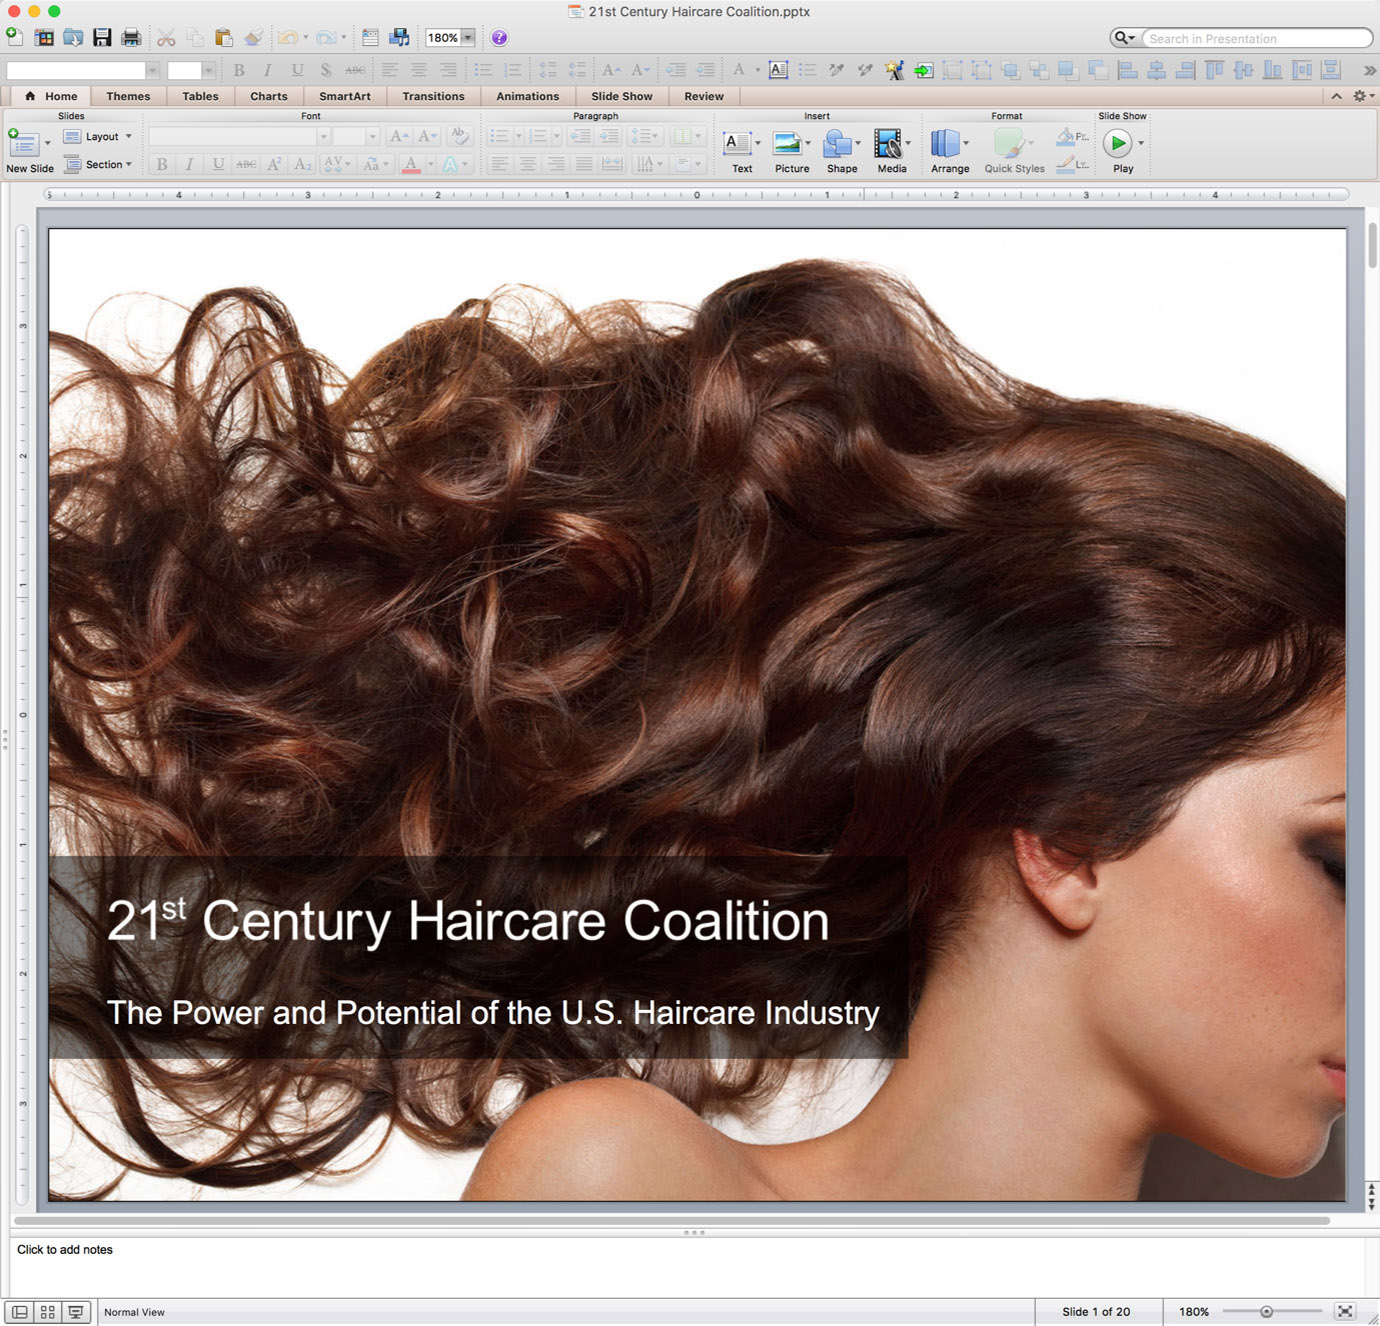Toggle the Slide Show view button

pyautogui.click(x=75, y=1312)
